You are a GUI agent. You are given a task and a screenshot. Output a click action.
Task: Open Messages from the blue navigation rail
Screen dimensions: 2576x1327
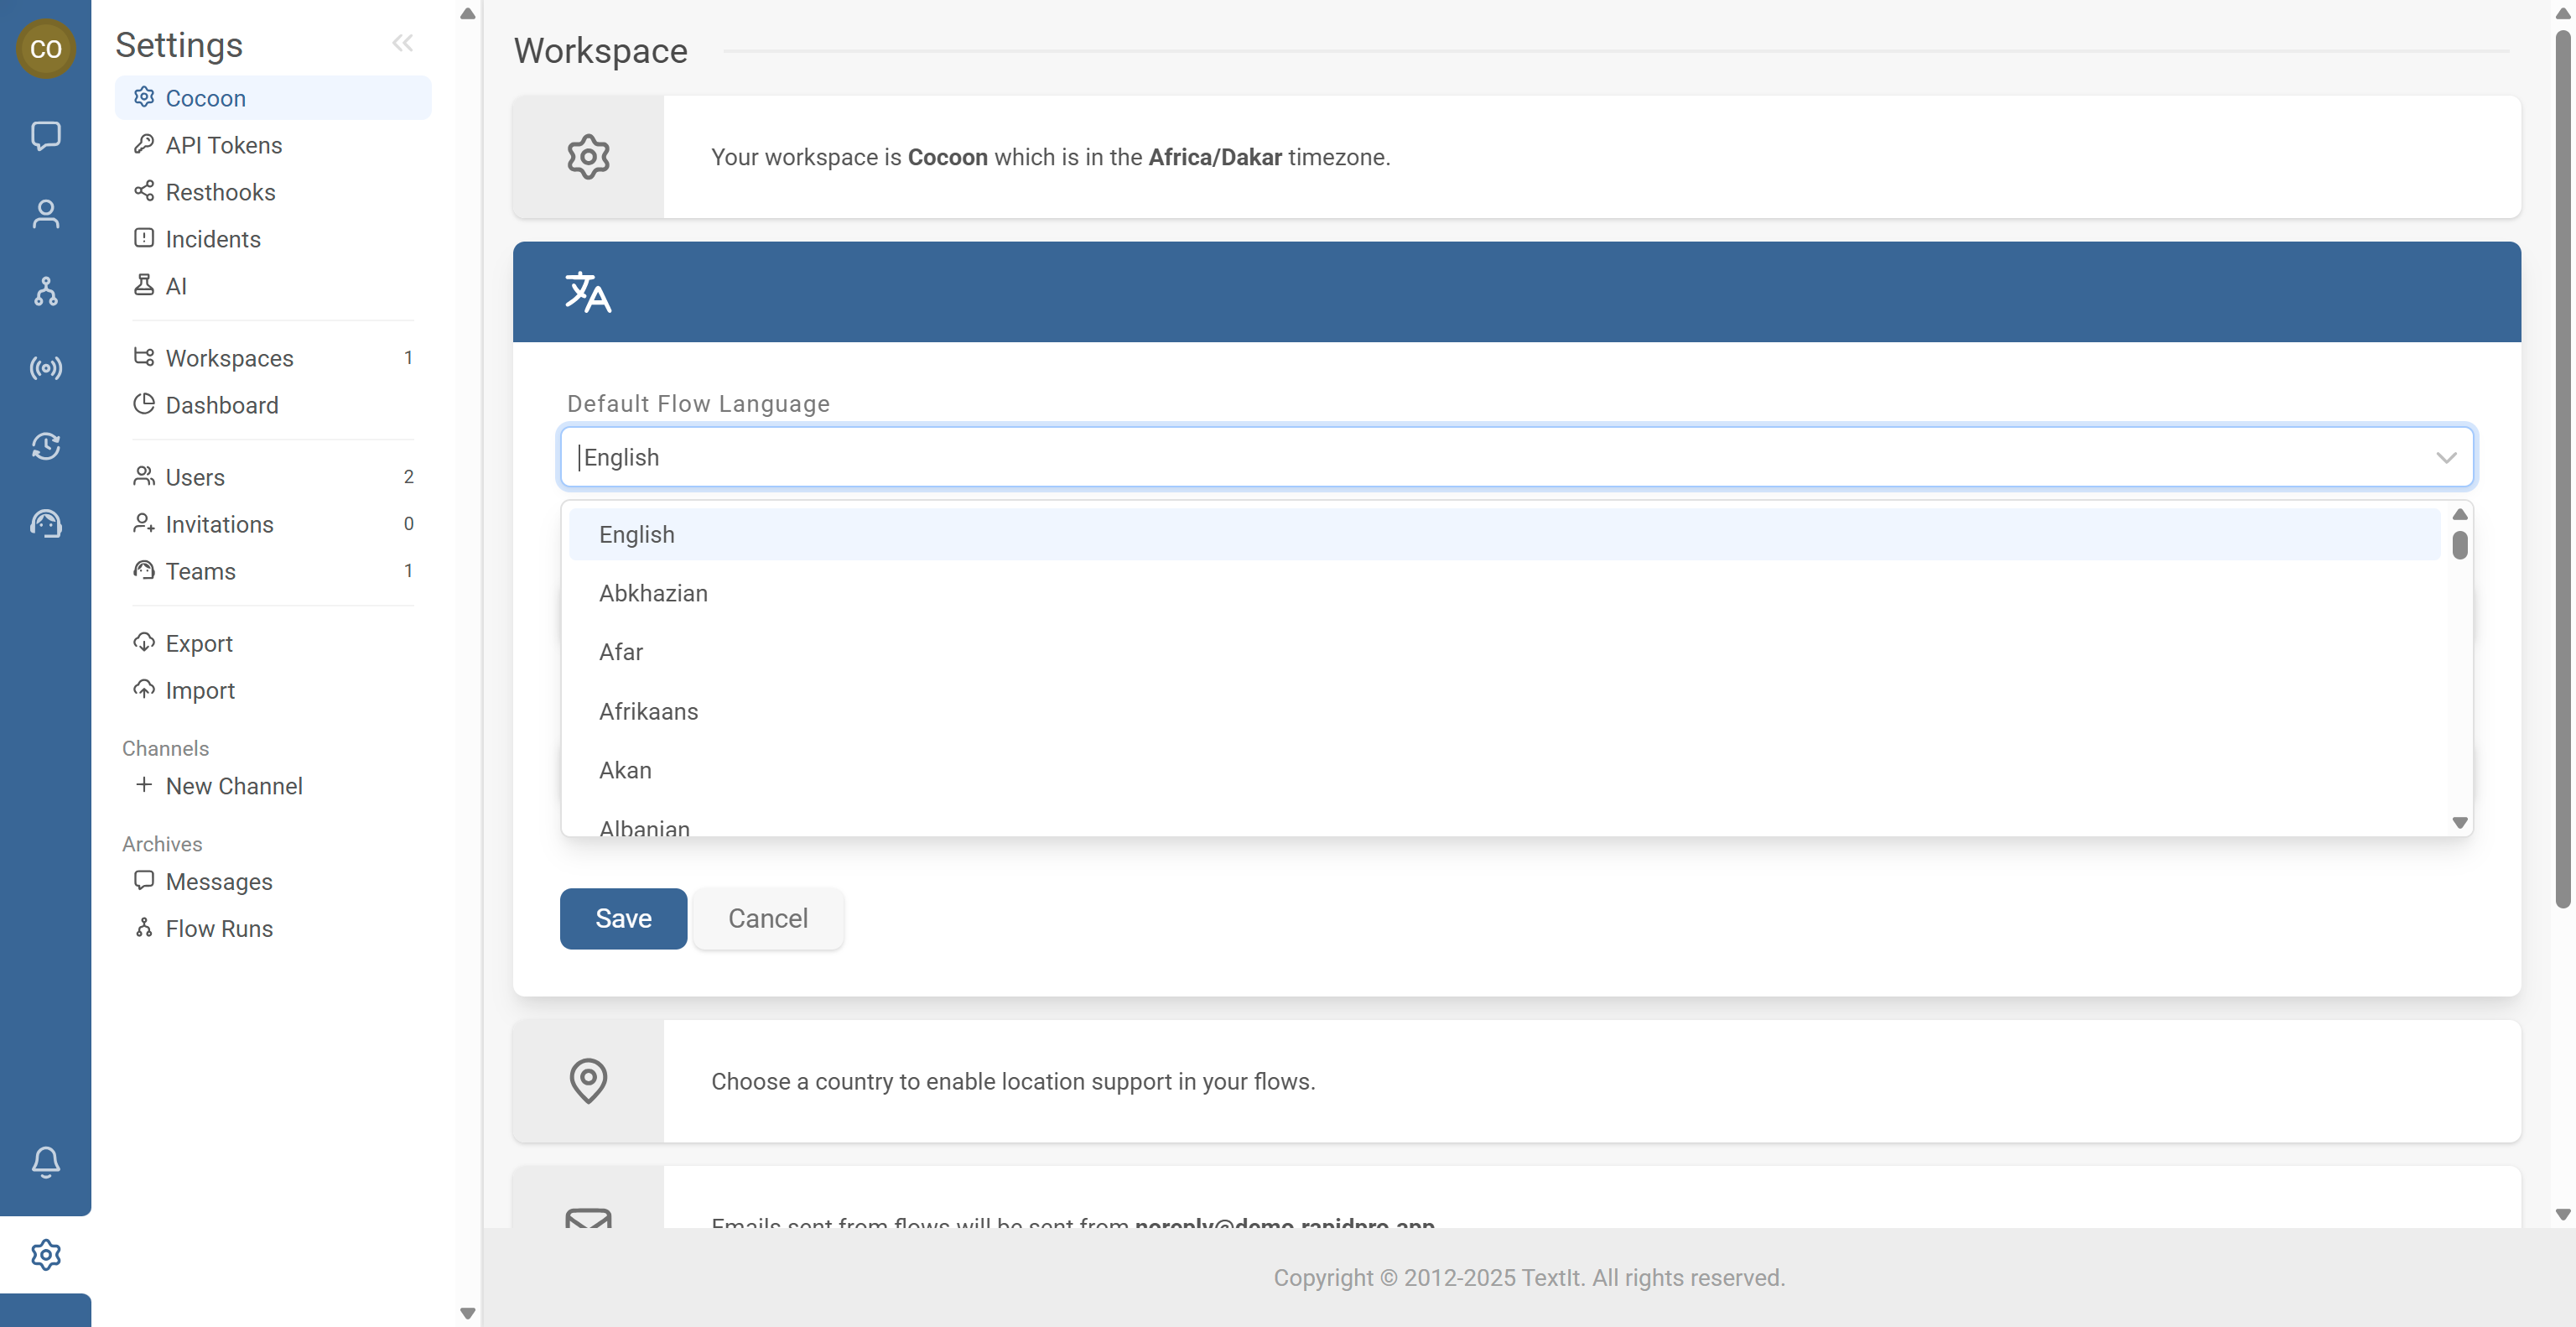tap(46, 136)
